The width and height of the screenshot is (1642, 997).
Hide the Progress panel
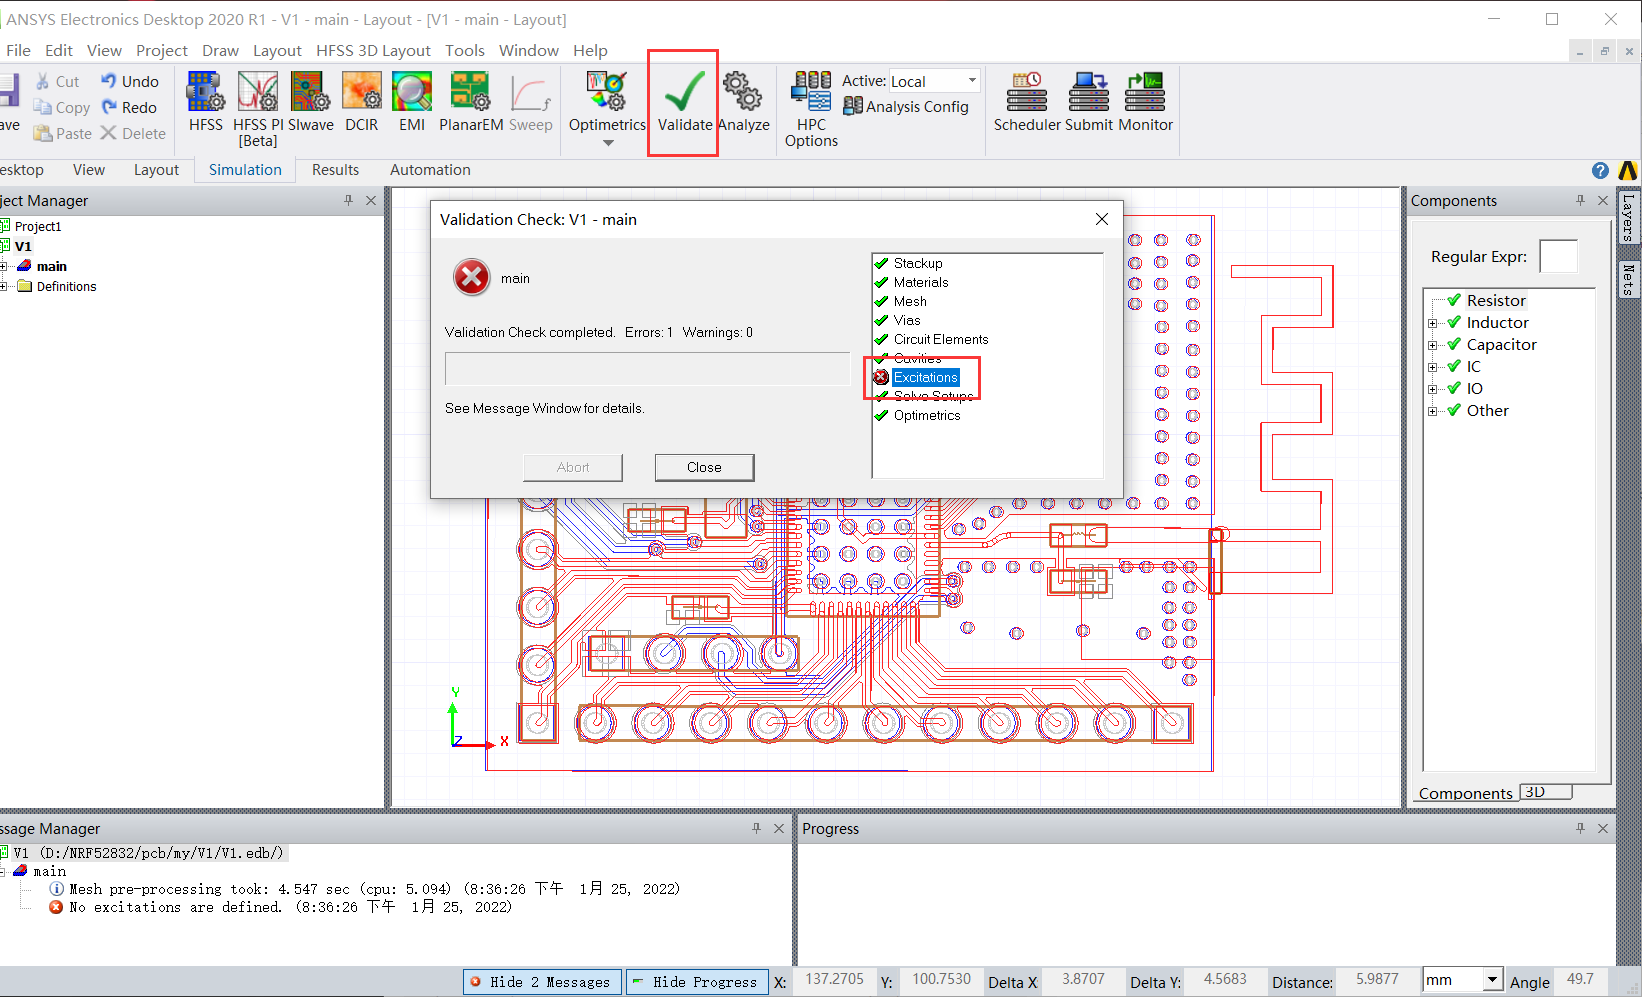697,981
